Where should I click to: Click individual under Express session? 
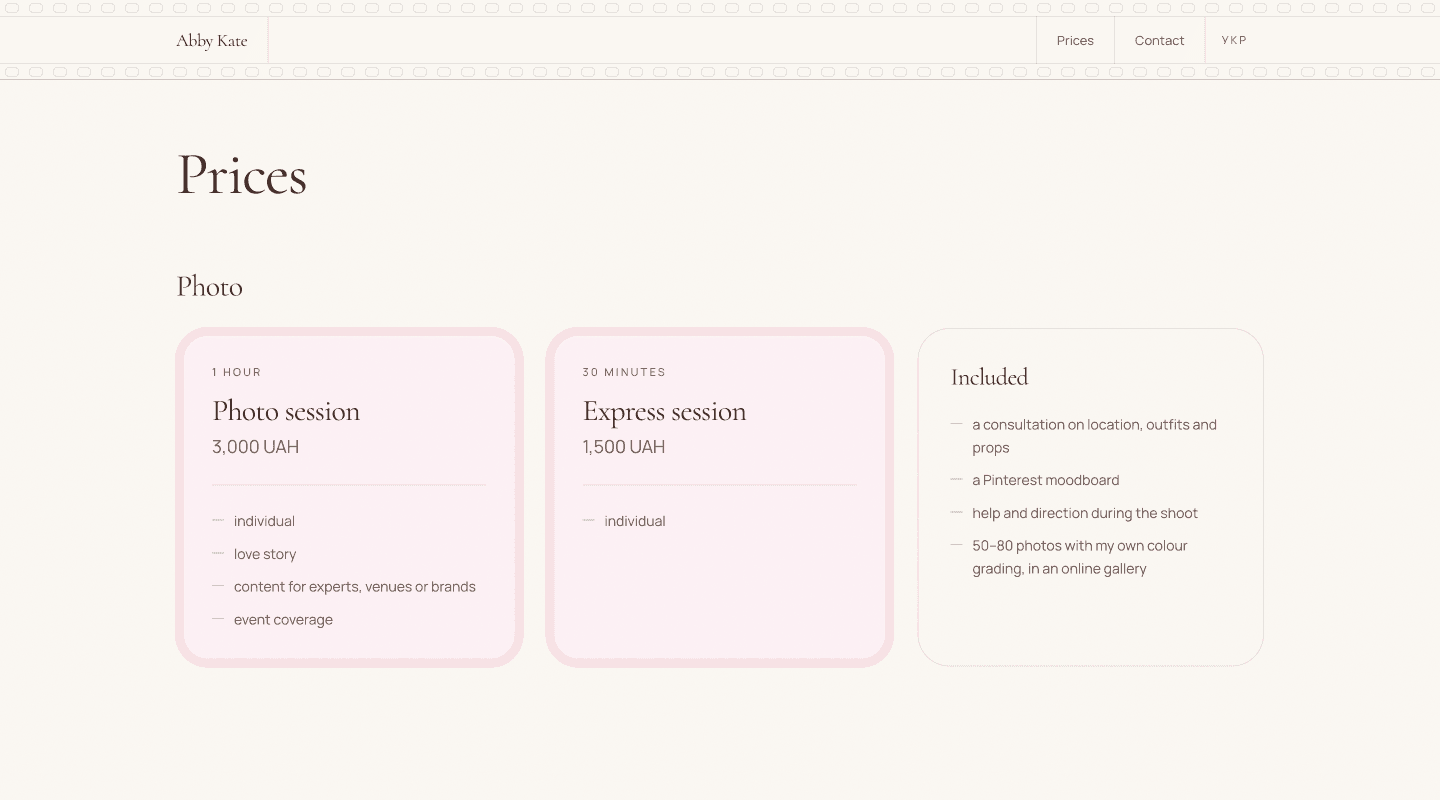tap(635, 521)
